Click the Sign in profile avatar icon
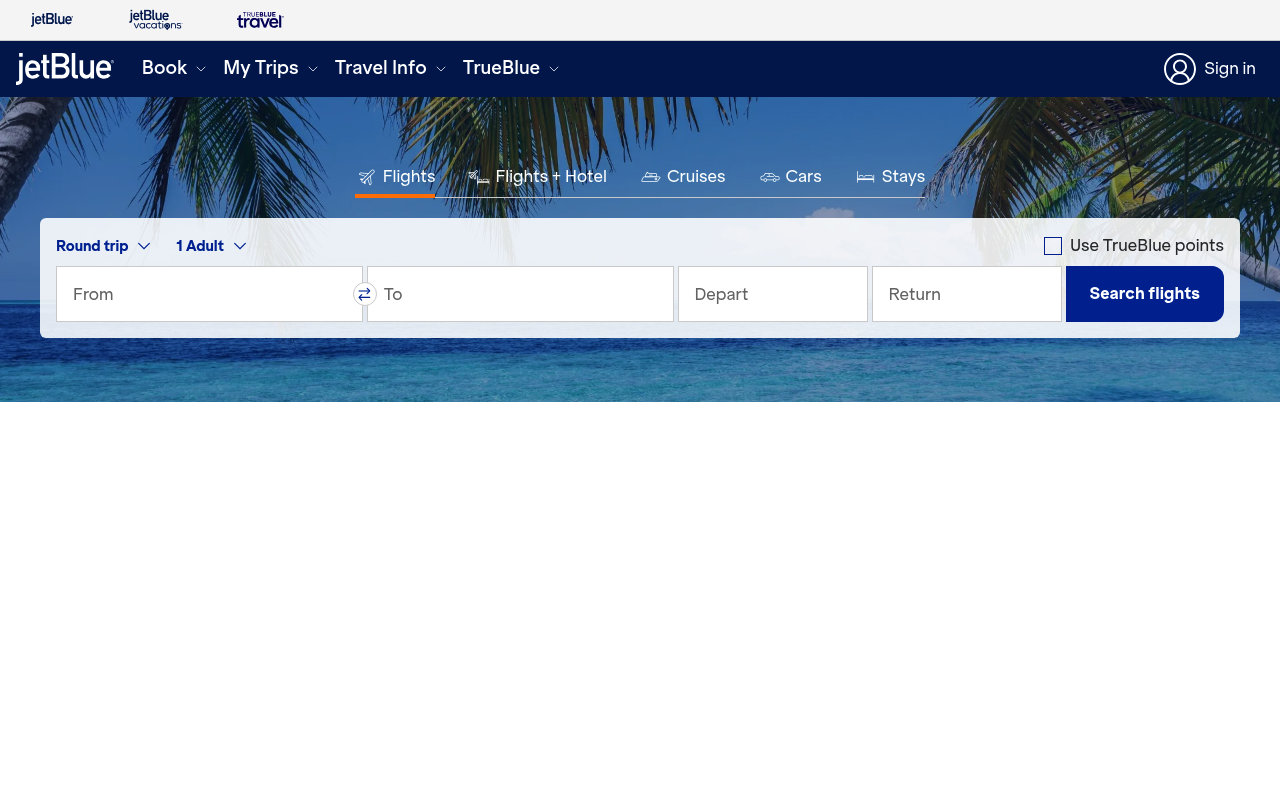Screen dimensions: 1280x800 [1180, 69]
